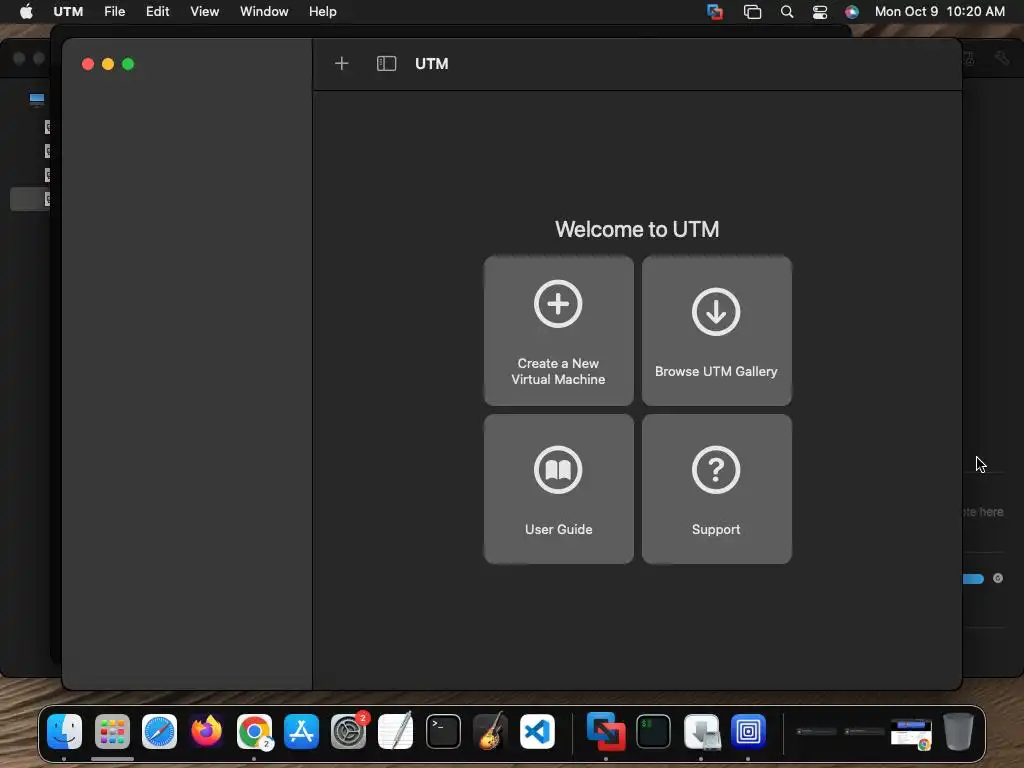Viewport: 1024px width, 768px height.
Task: Click the UTM icon in the Dock
Action: (x=748, y=731)
